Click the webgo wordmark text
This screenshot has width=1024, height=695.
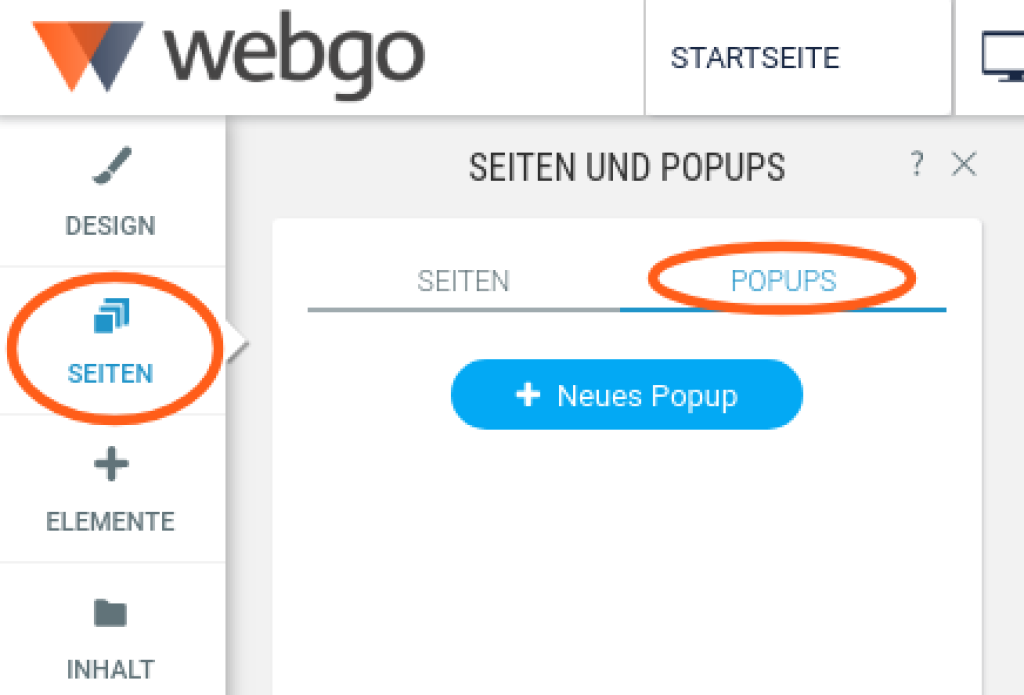click(x=295, y=57)
